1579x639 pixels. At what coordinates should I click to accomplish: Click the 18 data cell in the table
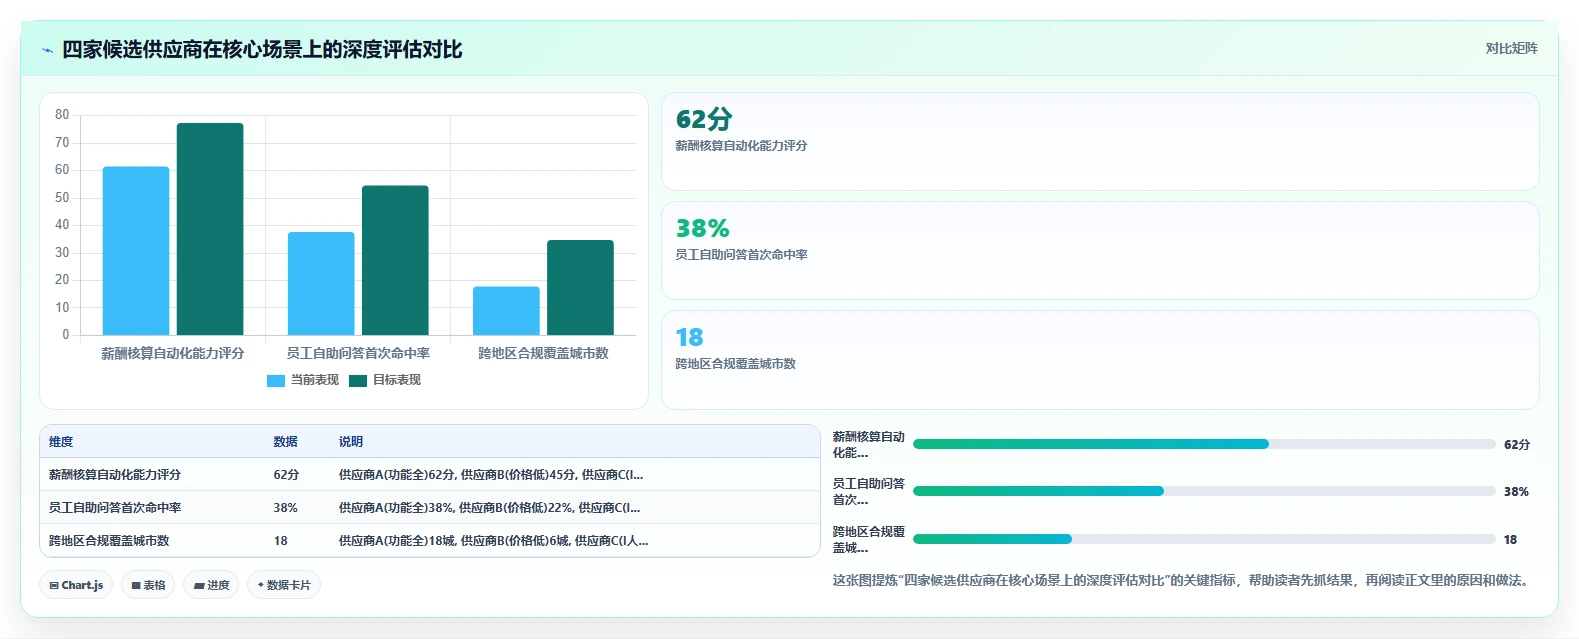coord(281,541)
